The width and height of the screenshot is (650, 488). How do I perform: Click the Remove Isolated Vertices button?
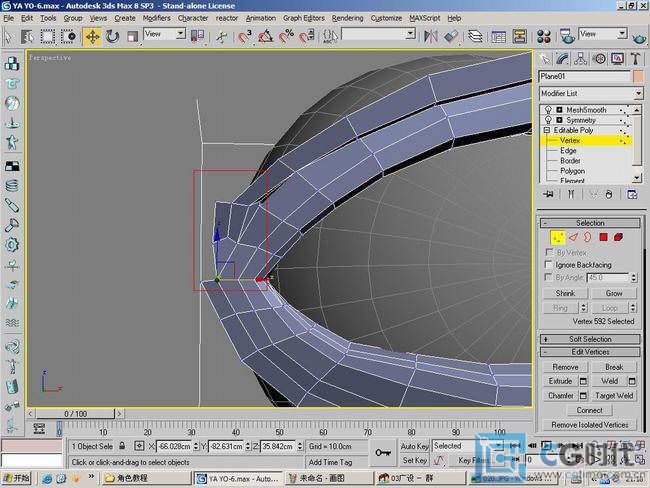tap(589, 425)
